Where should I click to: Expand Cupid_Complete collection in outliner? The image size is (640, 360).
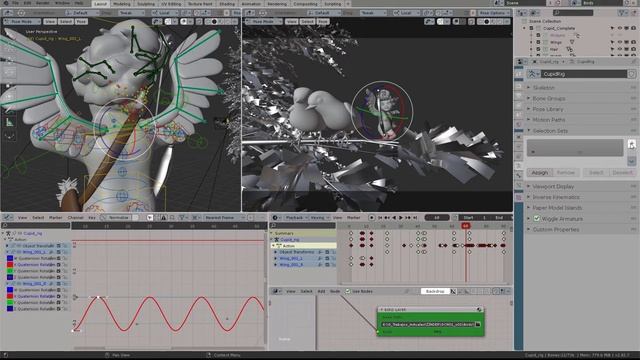525,28
